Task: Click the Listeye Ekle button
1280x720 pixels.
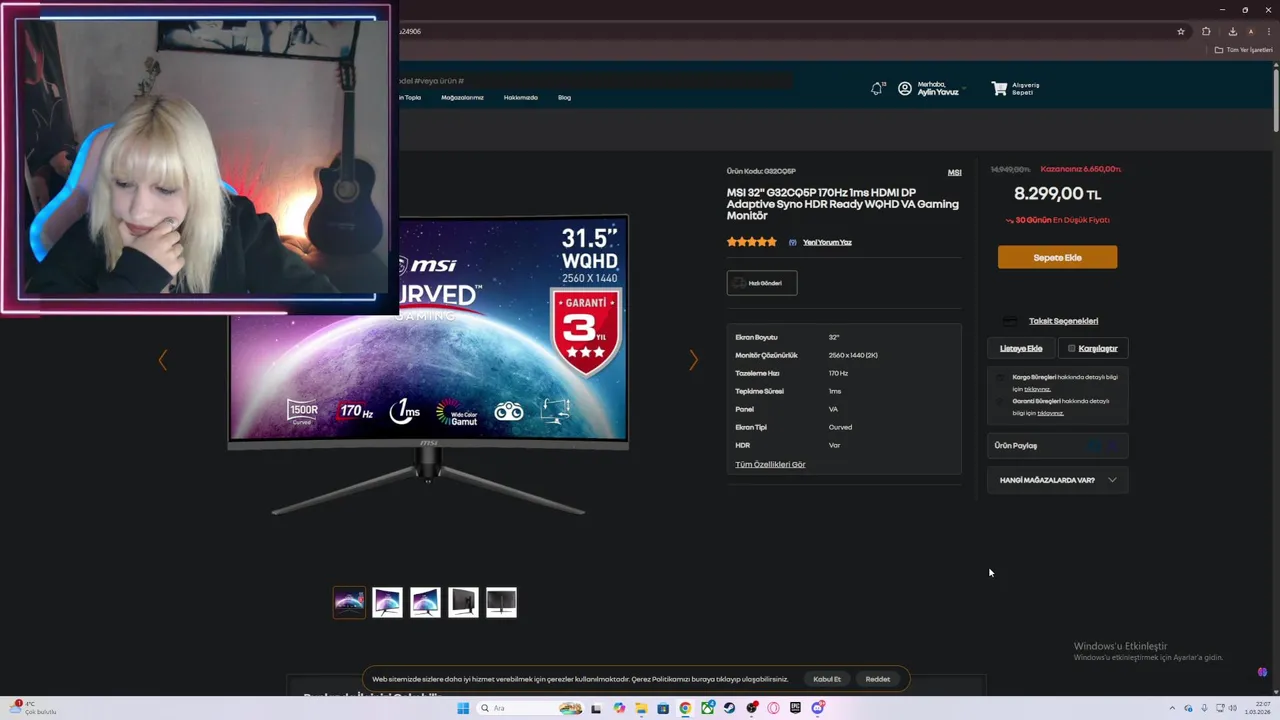Action: (1021, 348)
